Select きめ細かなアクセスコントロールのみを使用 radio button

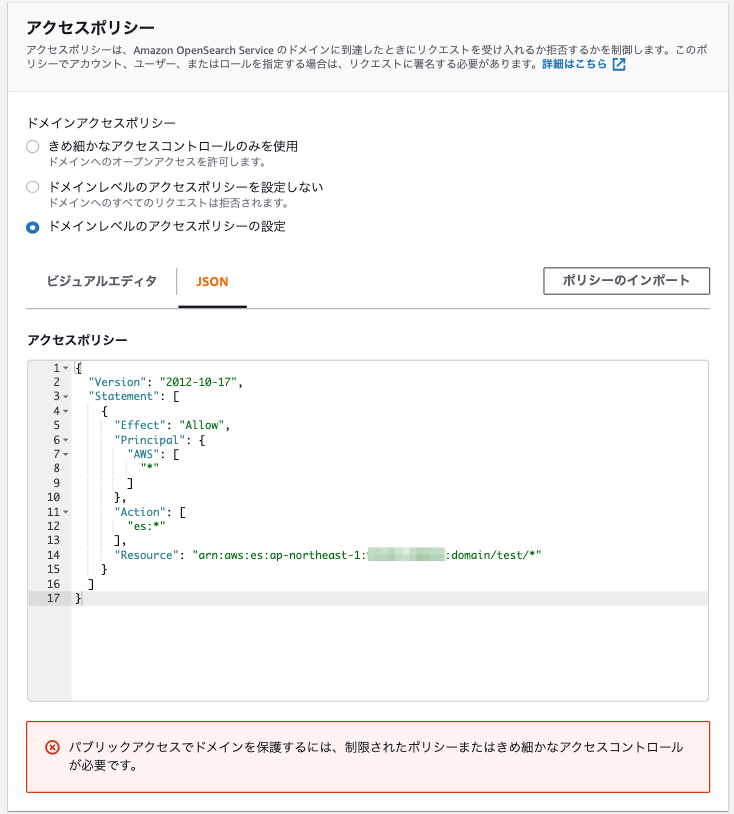(33, 146)
